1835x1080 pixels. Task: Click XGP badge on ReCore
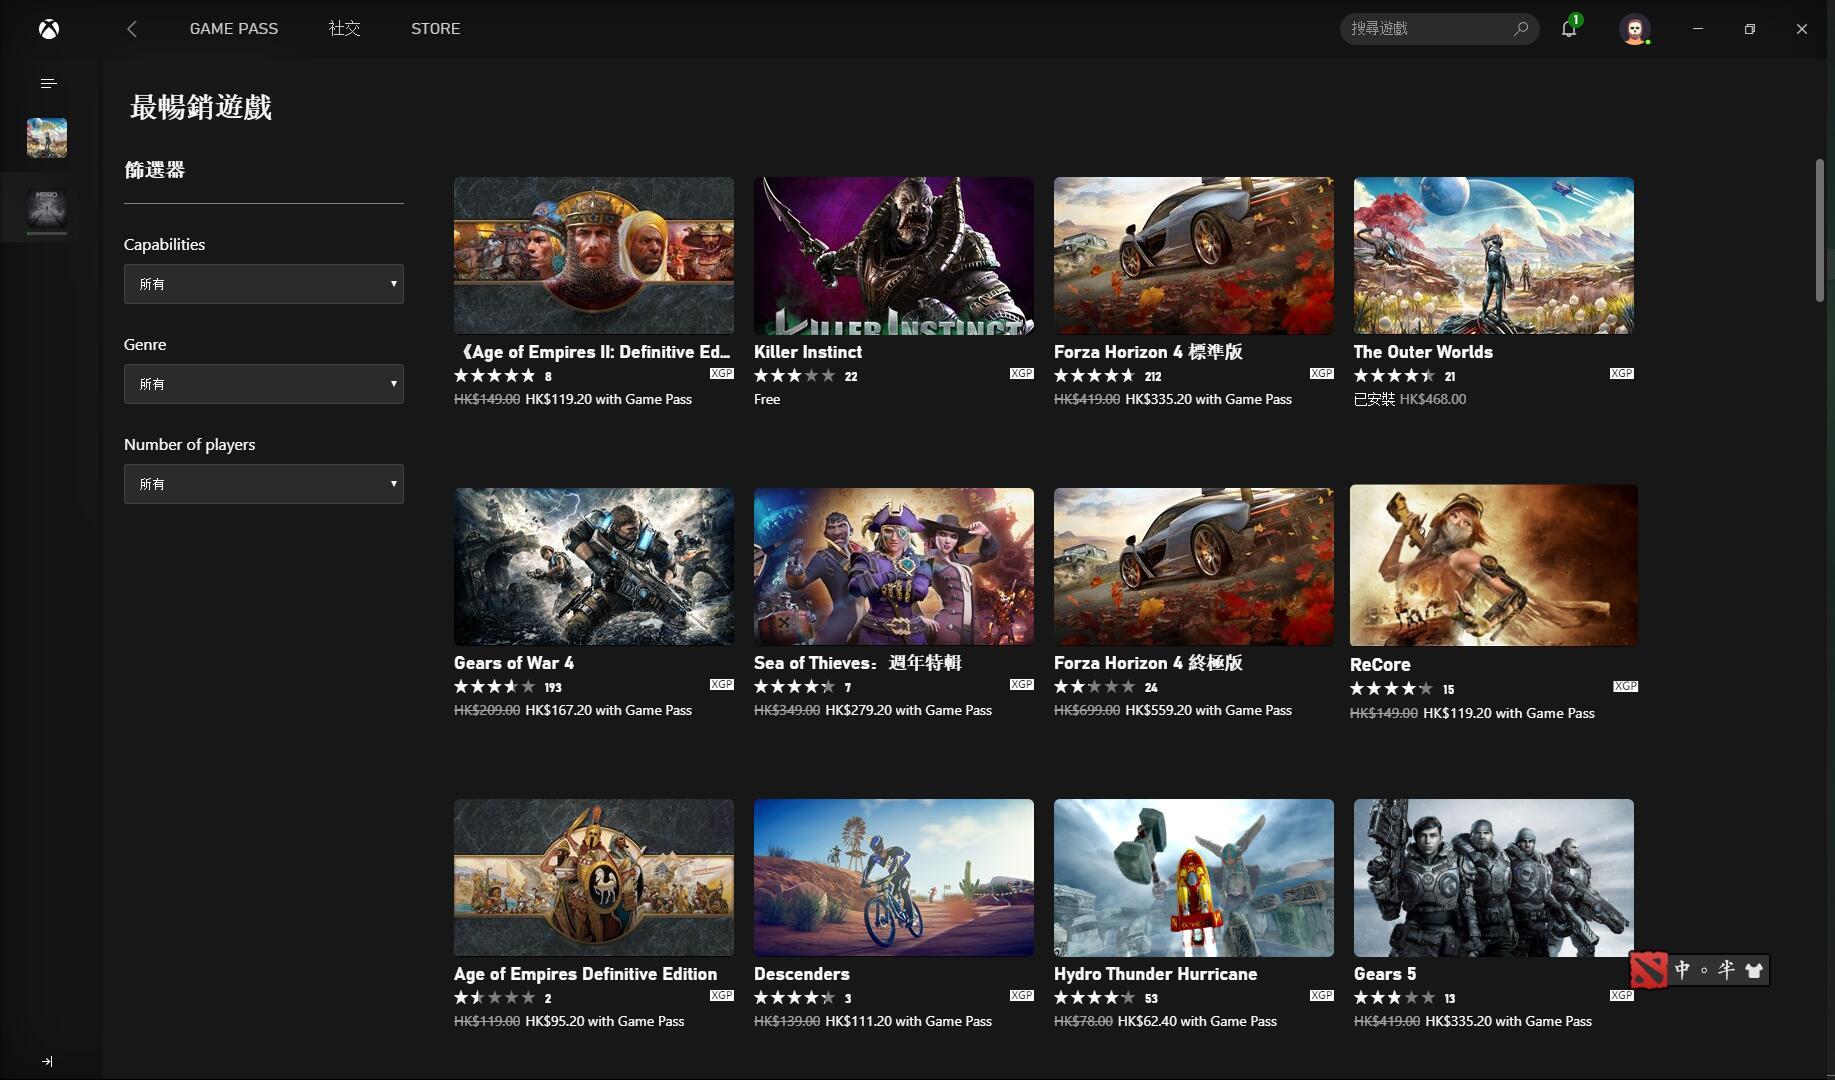[1625, 686]
